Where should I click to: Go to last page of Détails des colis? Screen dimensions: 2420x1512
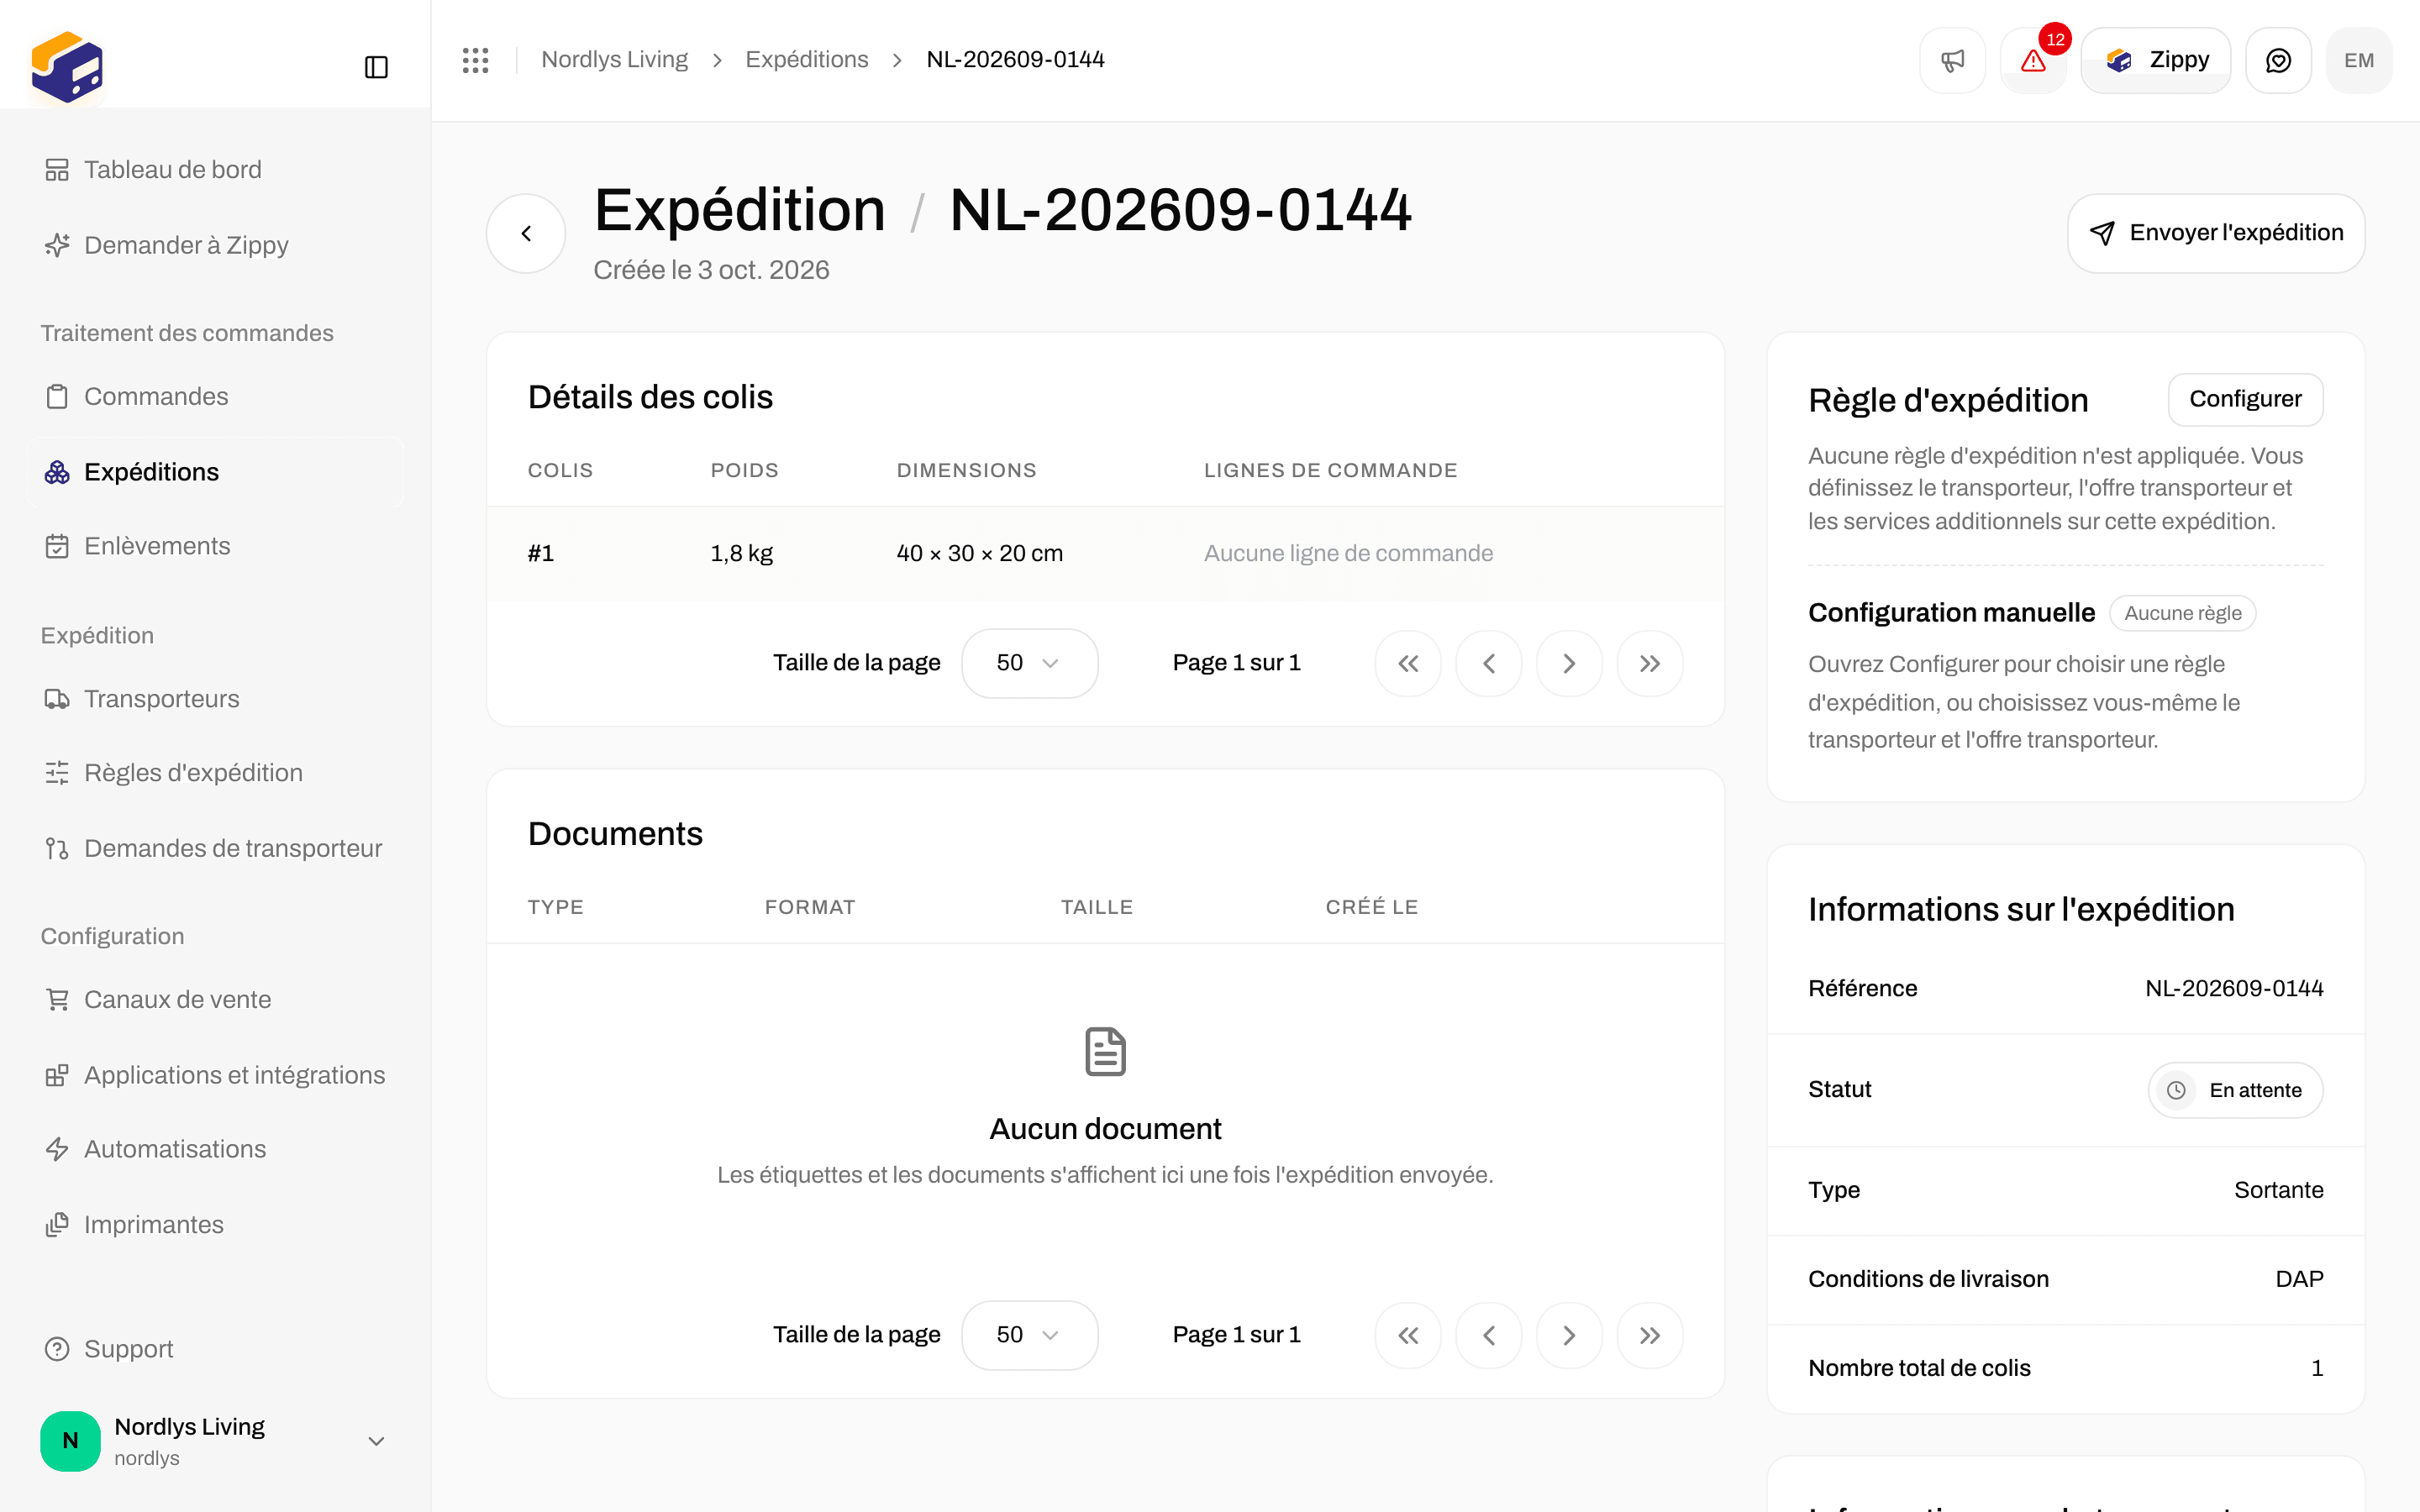[x=1650, y=663]
